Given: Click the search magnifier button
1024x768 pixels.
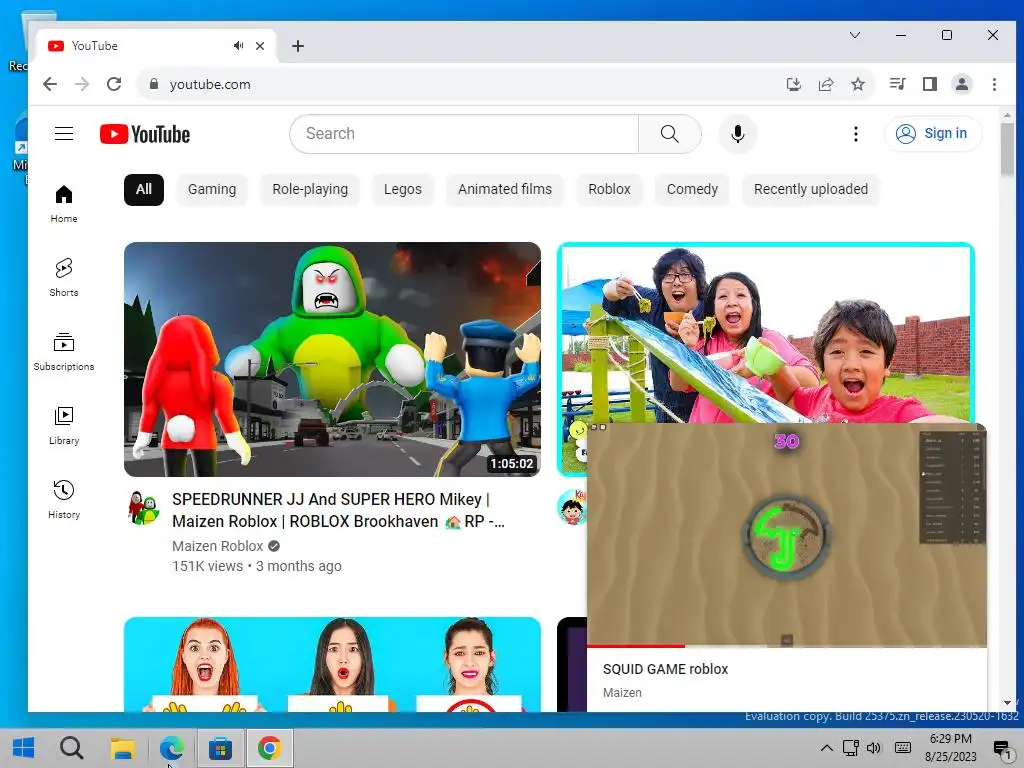Looking at the screenshot, I should (x=669, y=134).
